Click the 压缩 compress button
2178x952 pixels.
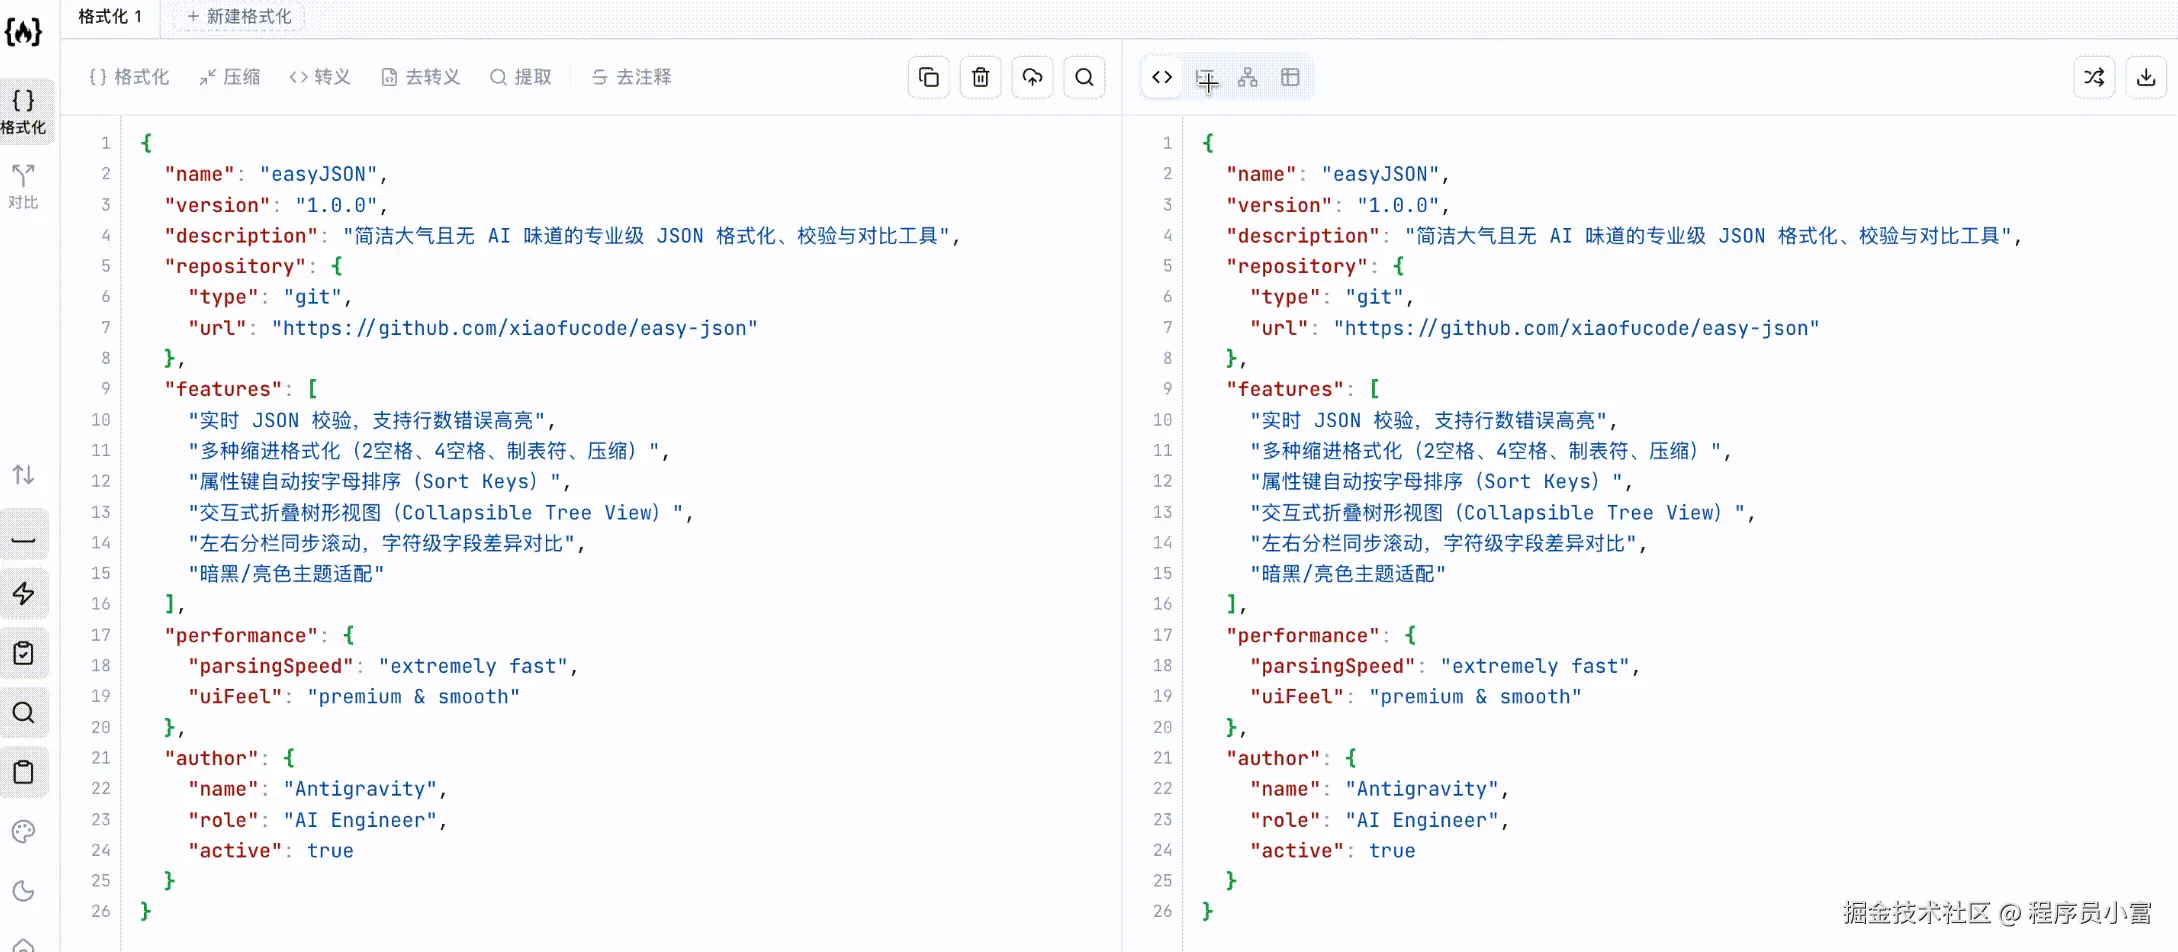click(x=229, y=77)
